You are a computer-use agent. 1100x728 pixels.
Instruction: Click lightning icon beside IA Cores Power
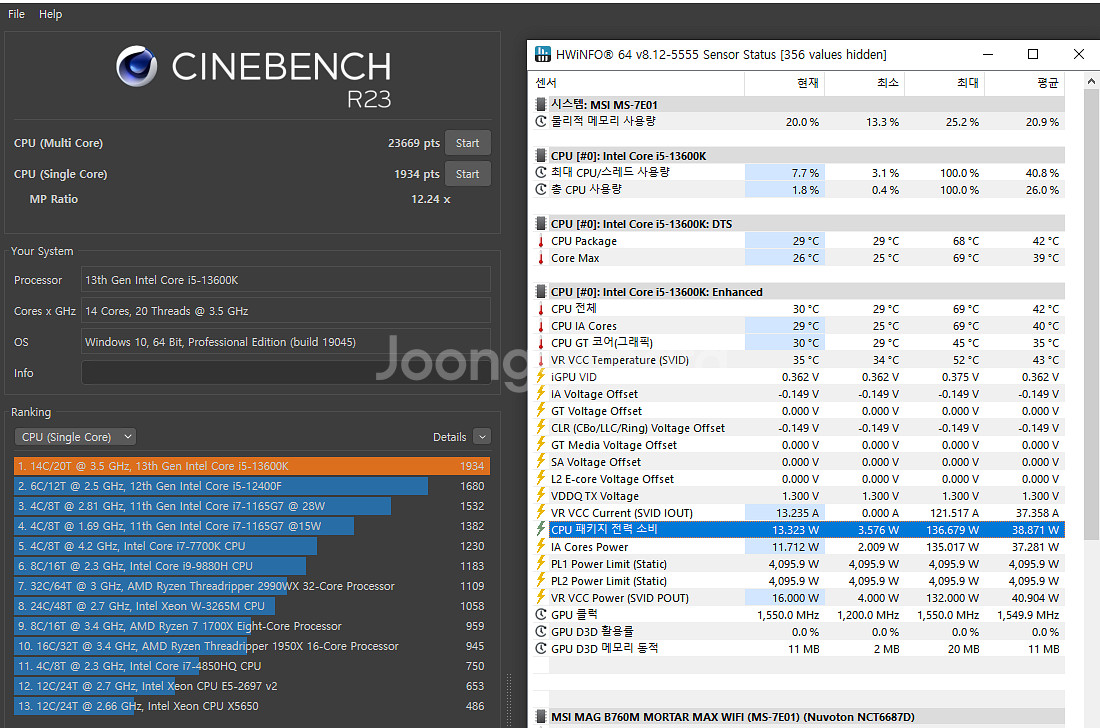(x=541, y=547)
